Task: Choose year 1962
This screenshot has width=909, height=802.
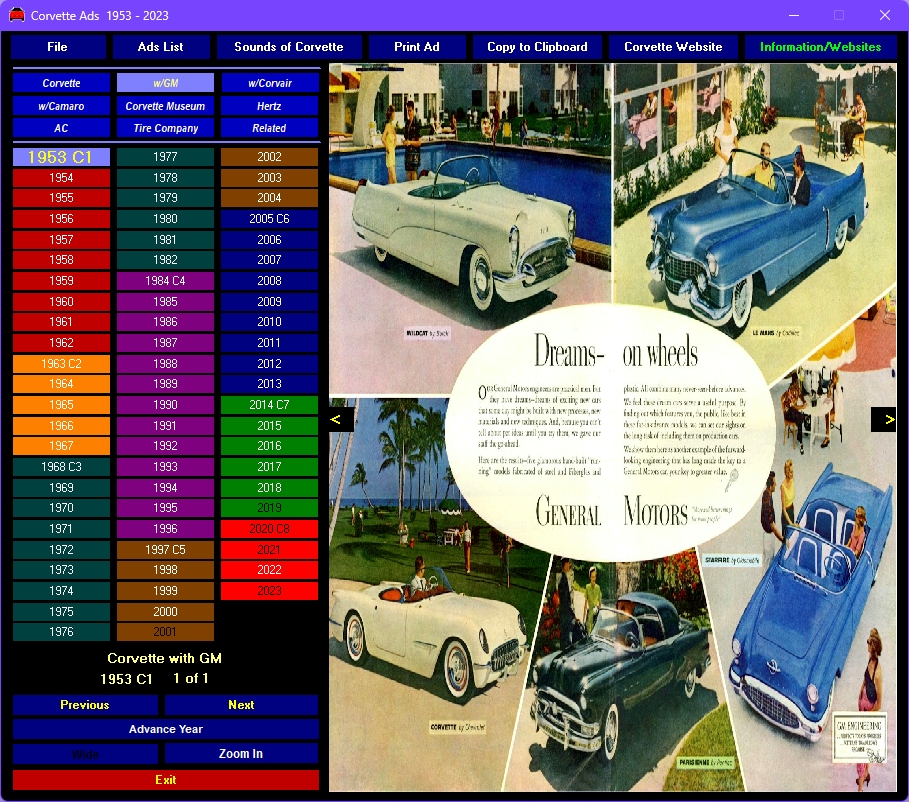Action: pos(61,343)
